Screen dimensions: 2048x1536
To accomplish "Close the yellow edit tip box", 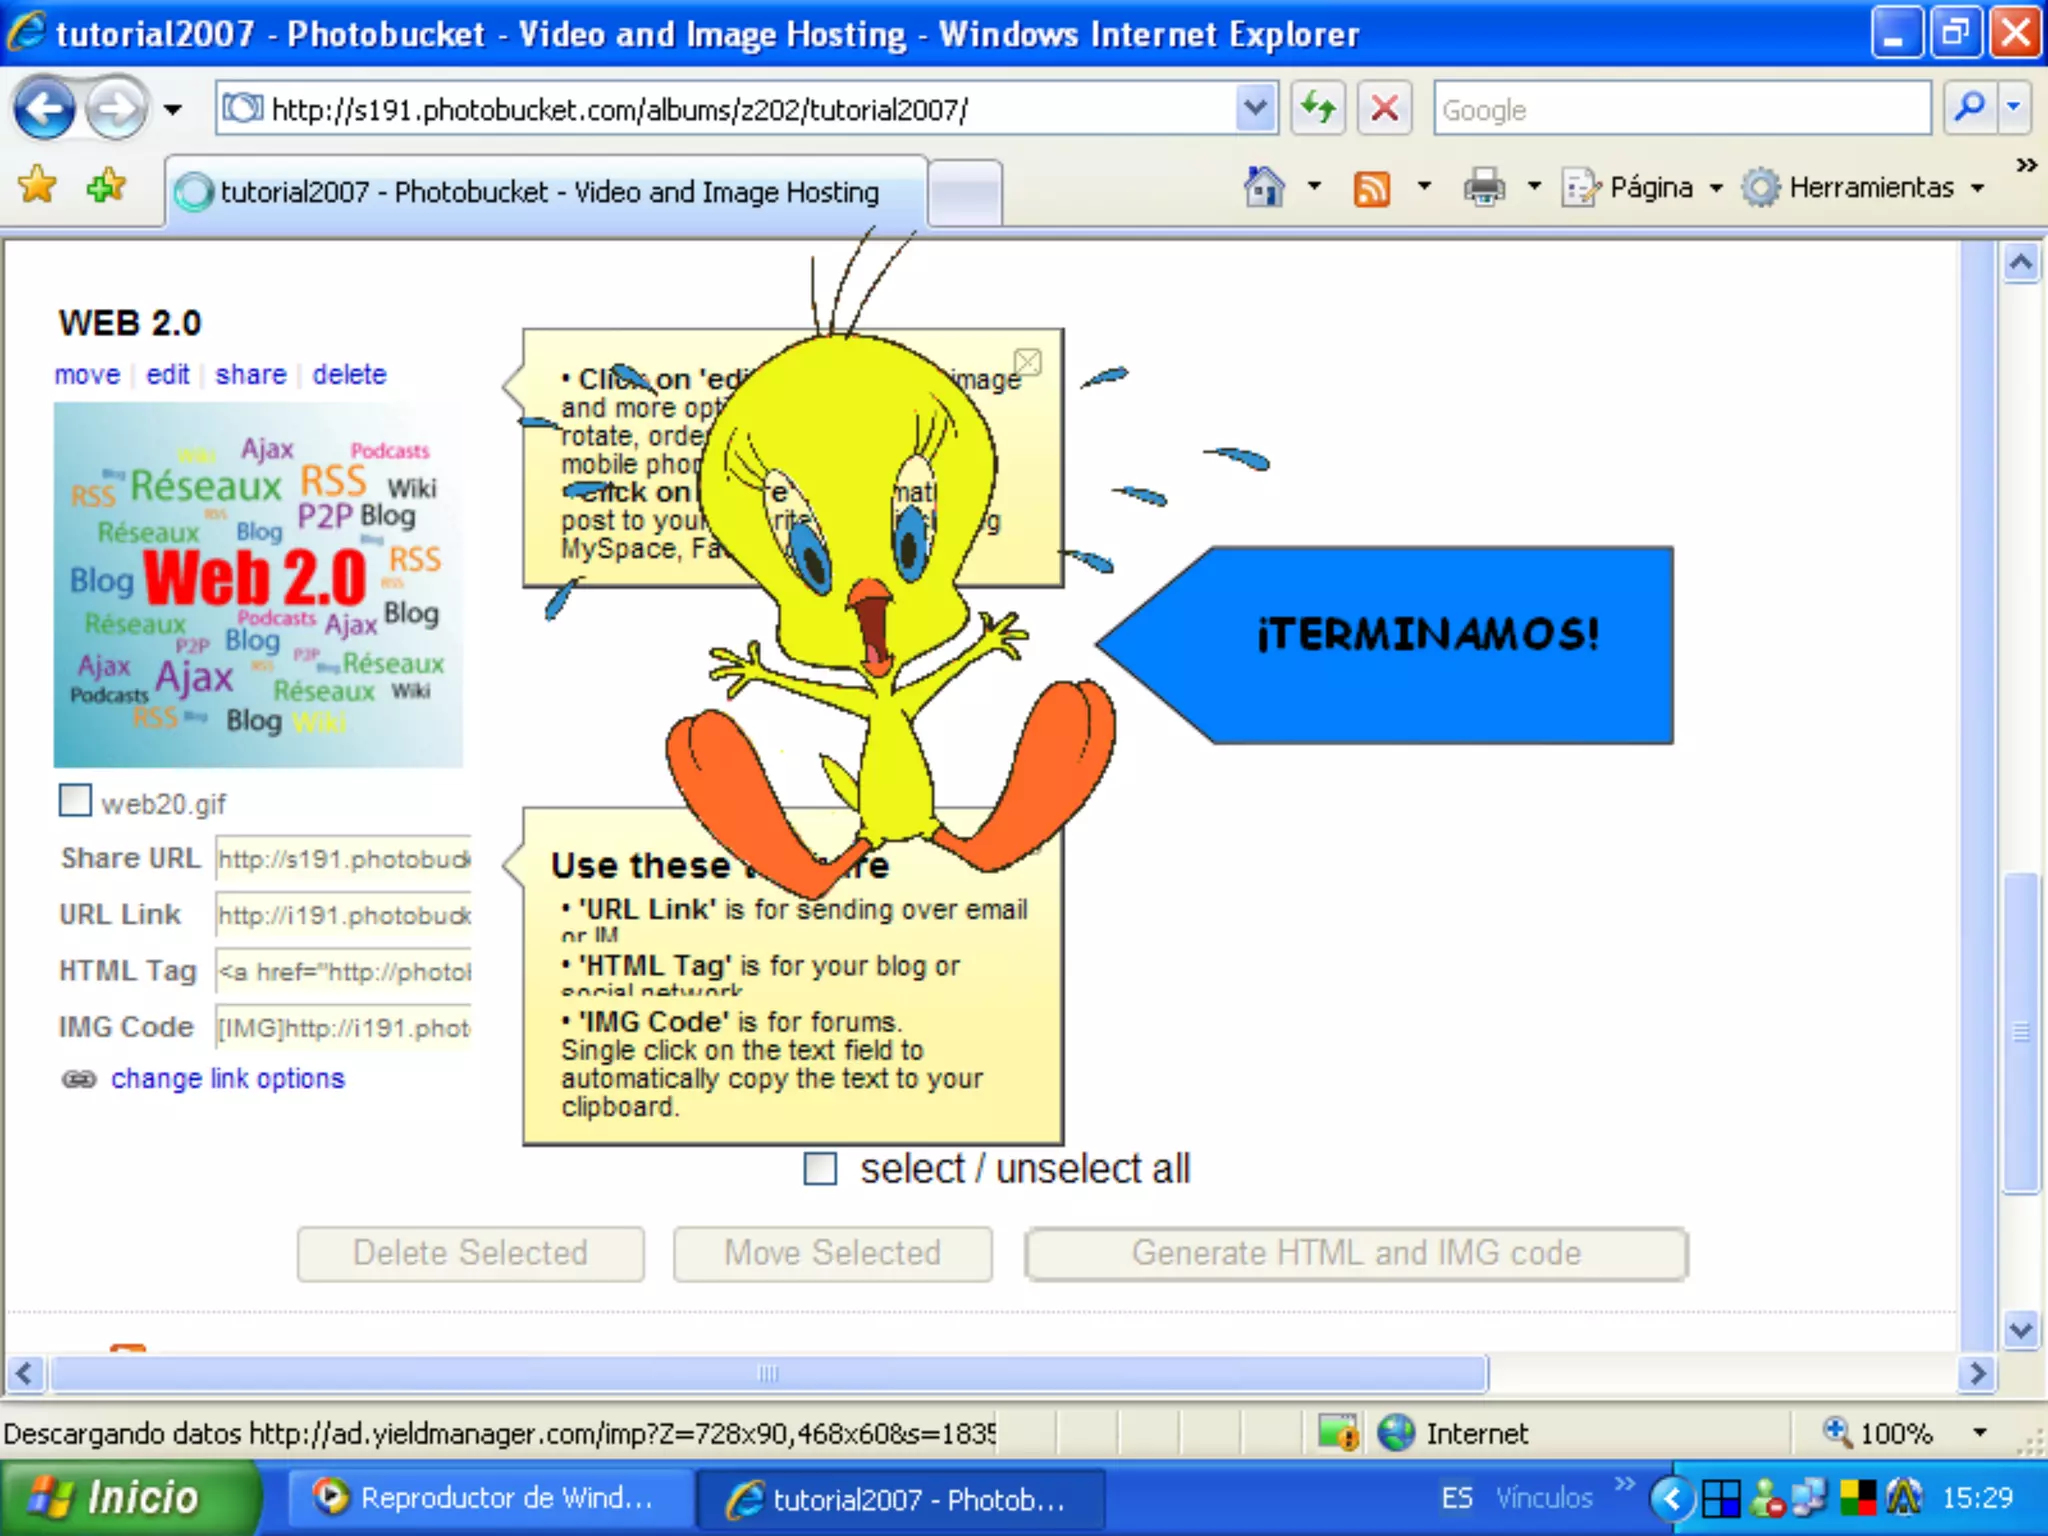I will [x=1028, y=361].
